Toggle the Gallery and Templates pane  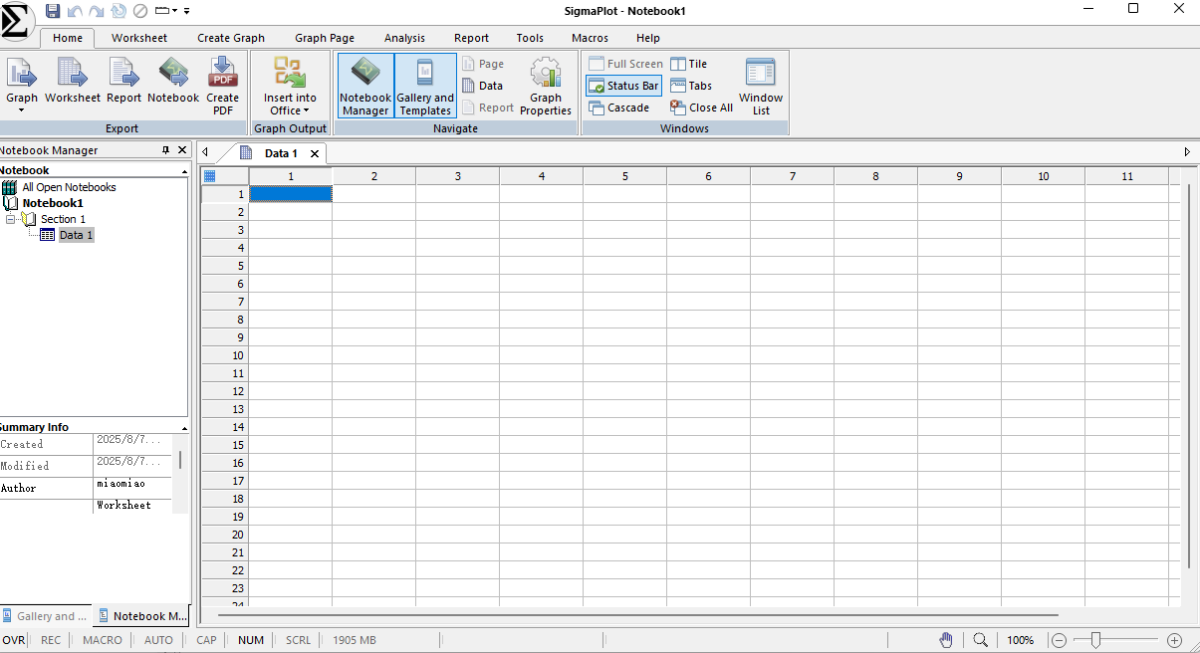pyautogui.click(x=425, y=86)
